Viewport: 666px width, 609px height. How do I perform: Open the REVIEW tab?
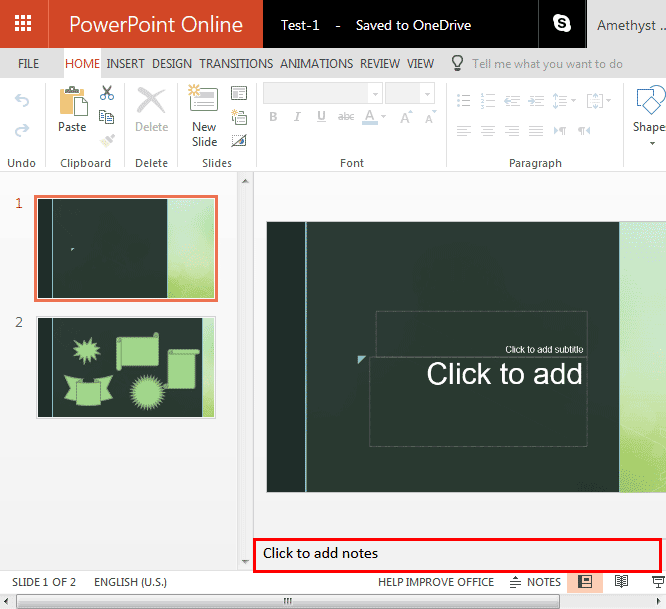point(380,64)
